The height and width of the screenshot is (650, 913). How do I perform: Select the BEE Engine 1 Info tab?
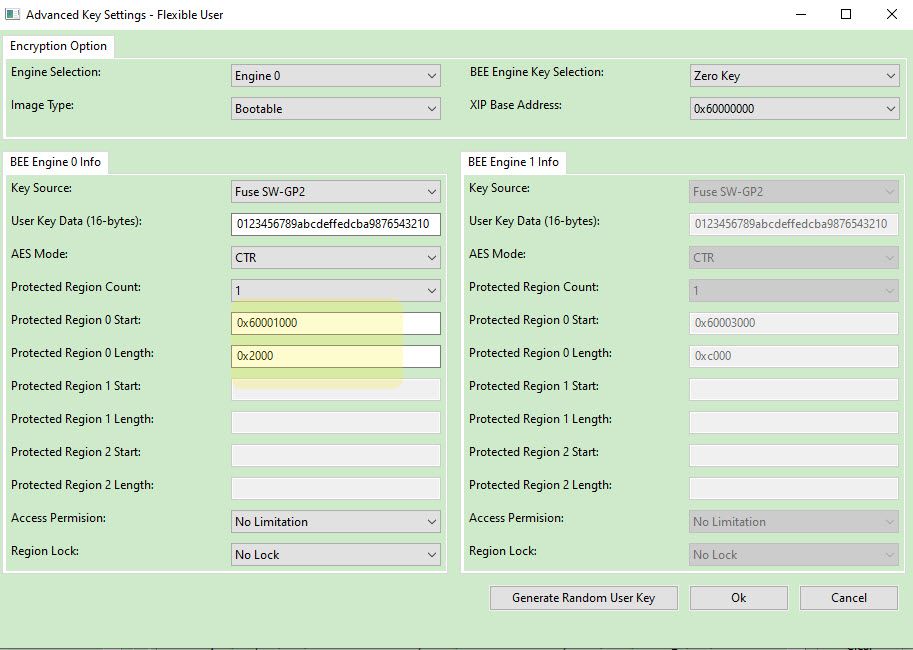[513, 162]
